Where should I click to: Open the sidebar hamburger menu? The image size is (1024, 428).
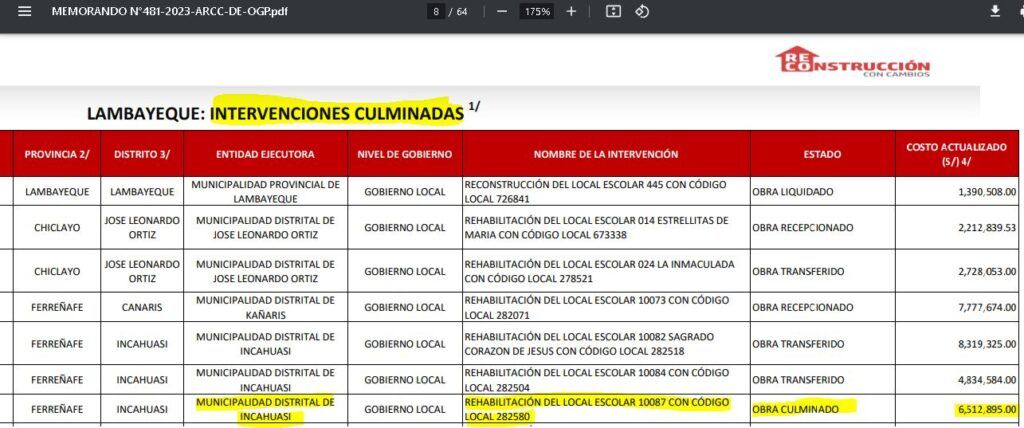click(25, 12)
